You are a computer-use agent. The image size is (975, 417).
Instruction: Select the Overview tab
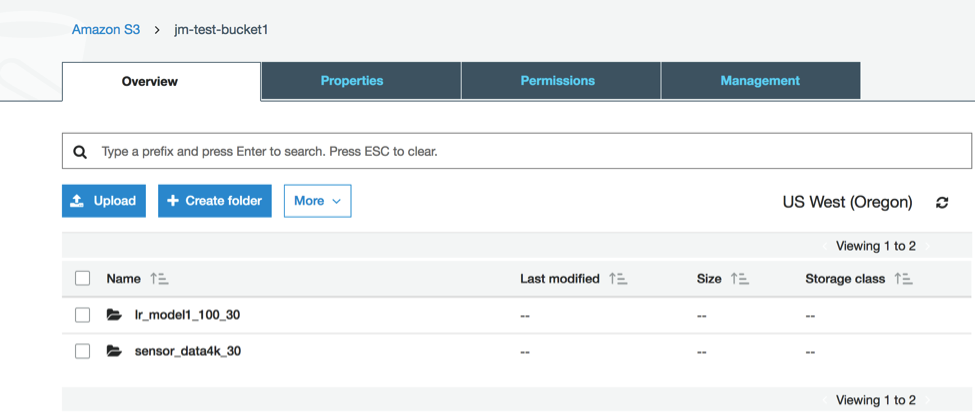[150, 82]
